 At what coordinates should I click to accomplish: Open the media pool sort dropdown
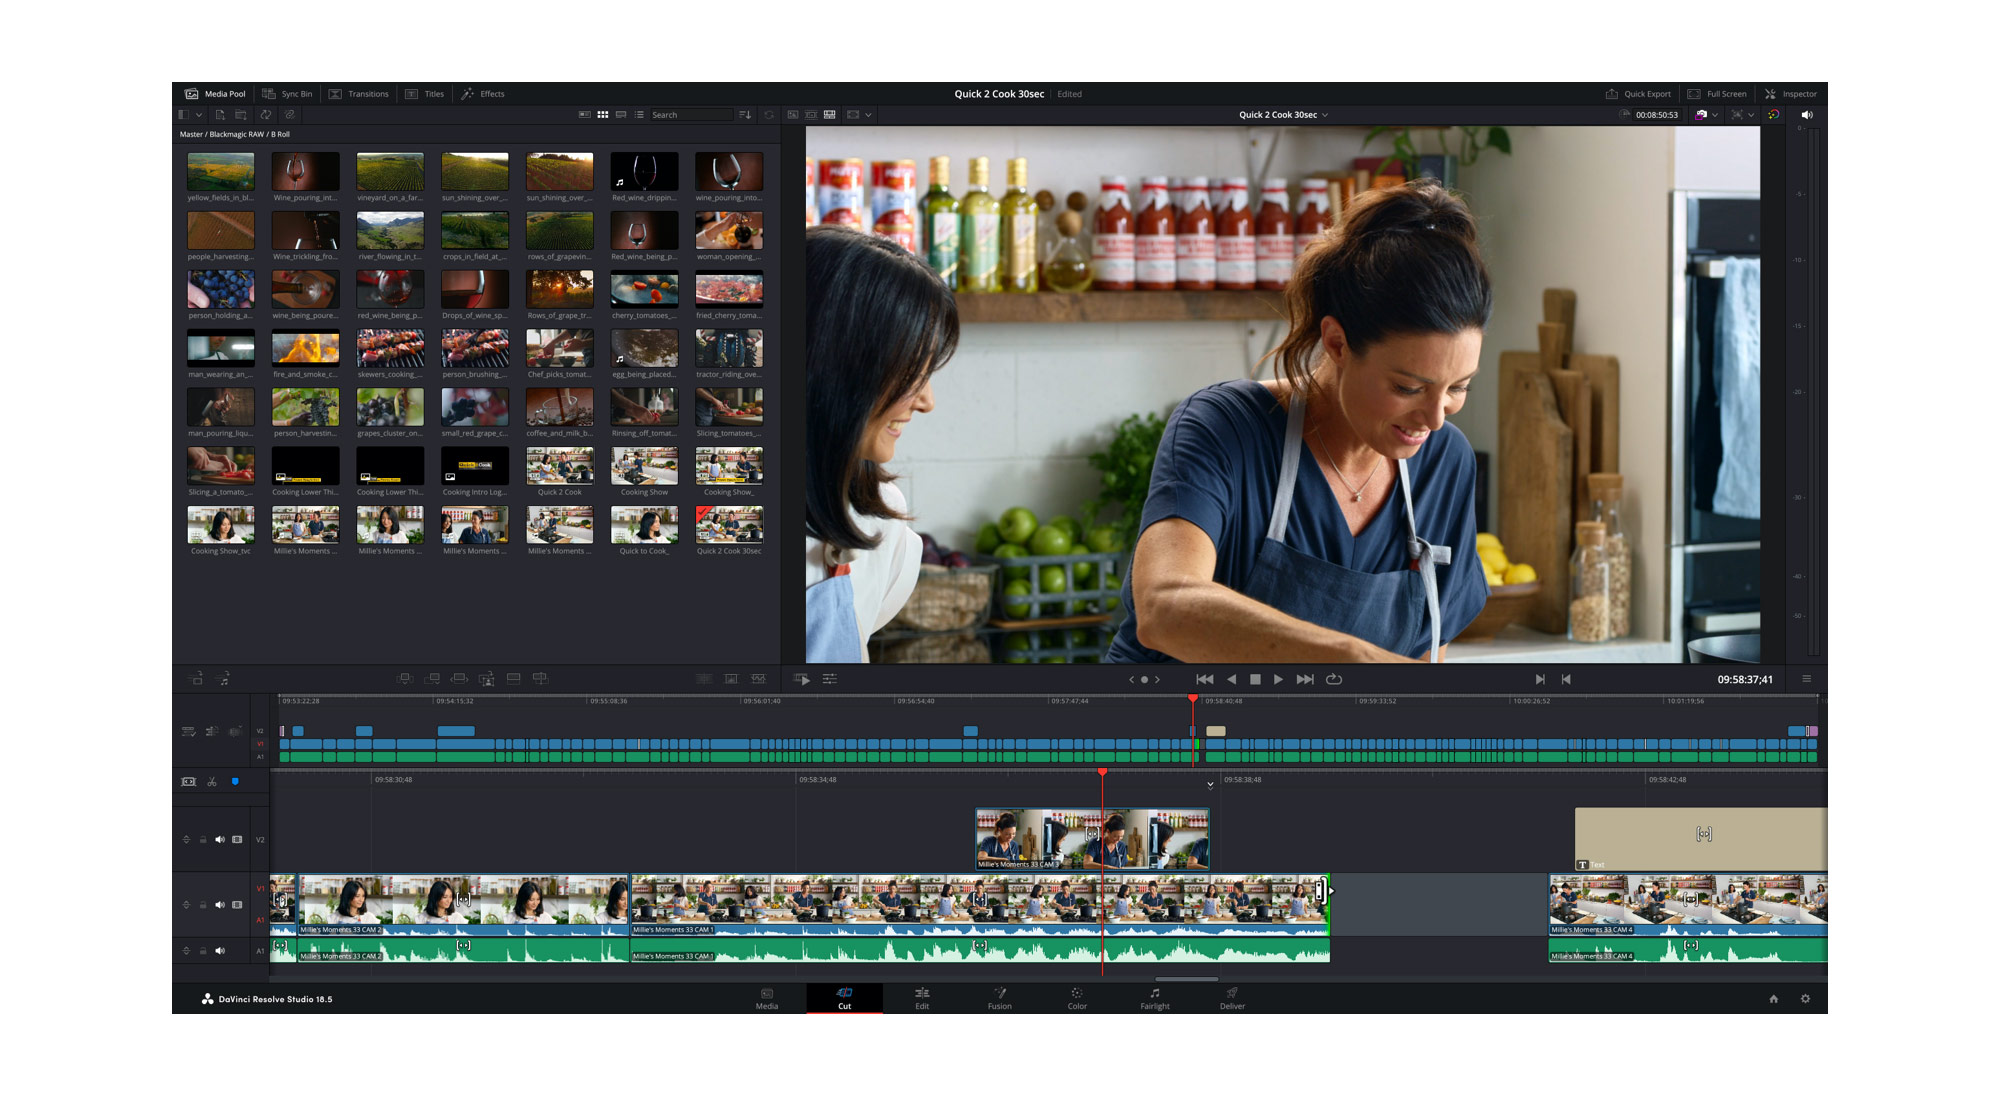coord(745,115)
